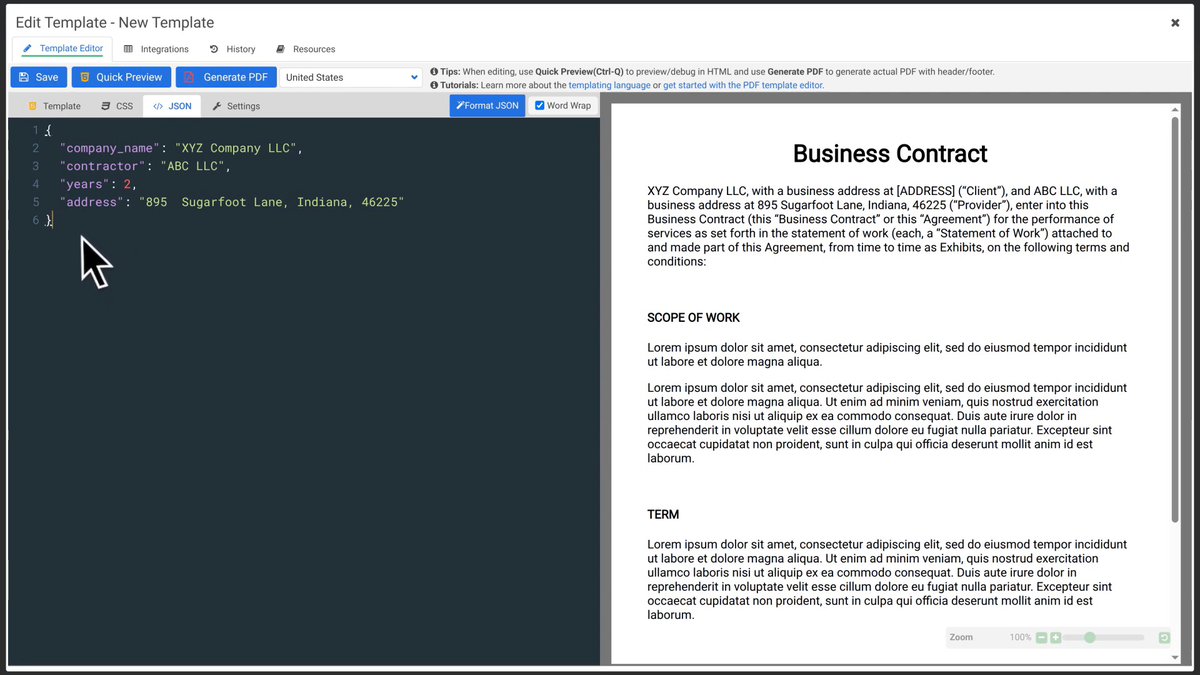Viewport: 1200px width, 675px height.
Task: Open the United States country dropdown
Action: tap(351, 76)
